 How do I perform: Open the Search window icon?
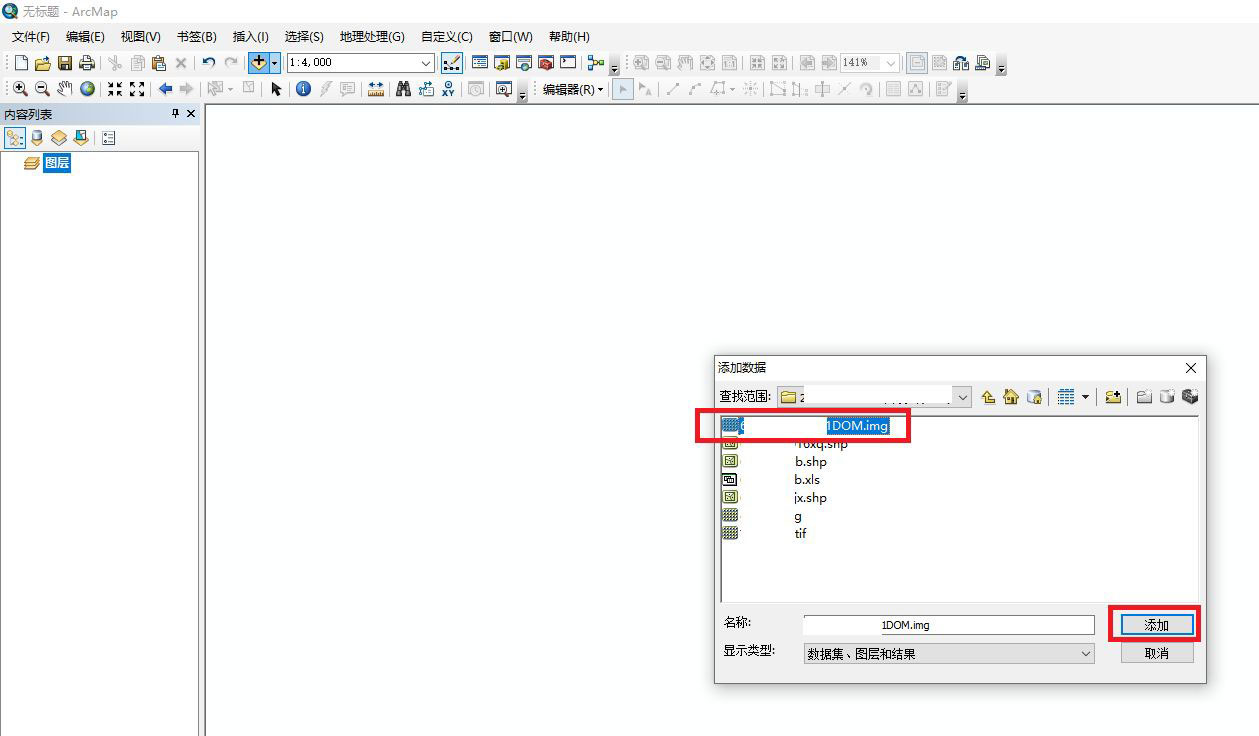(x=524, y=63)
